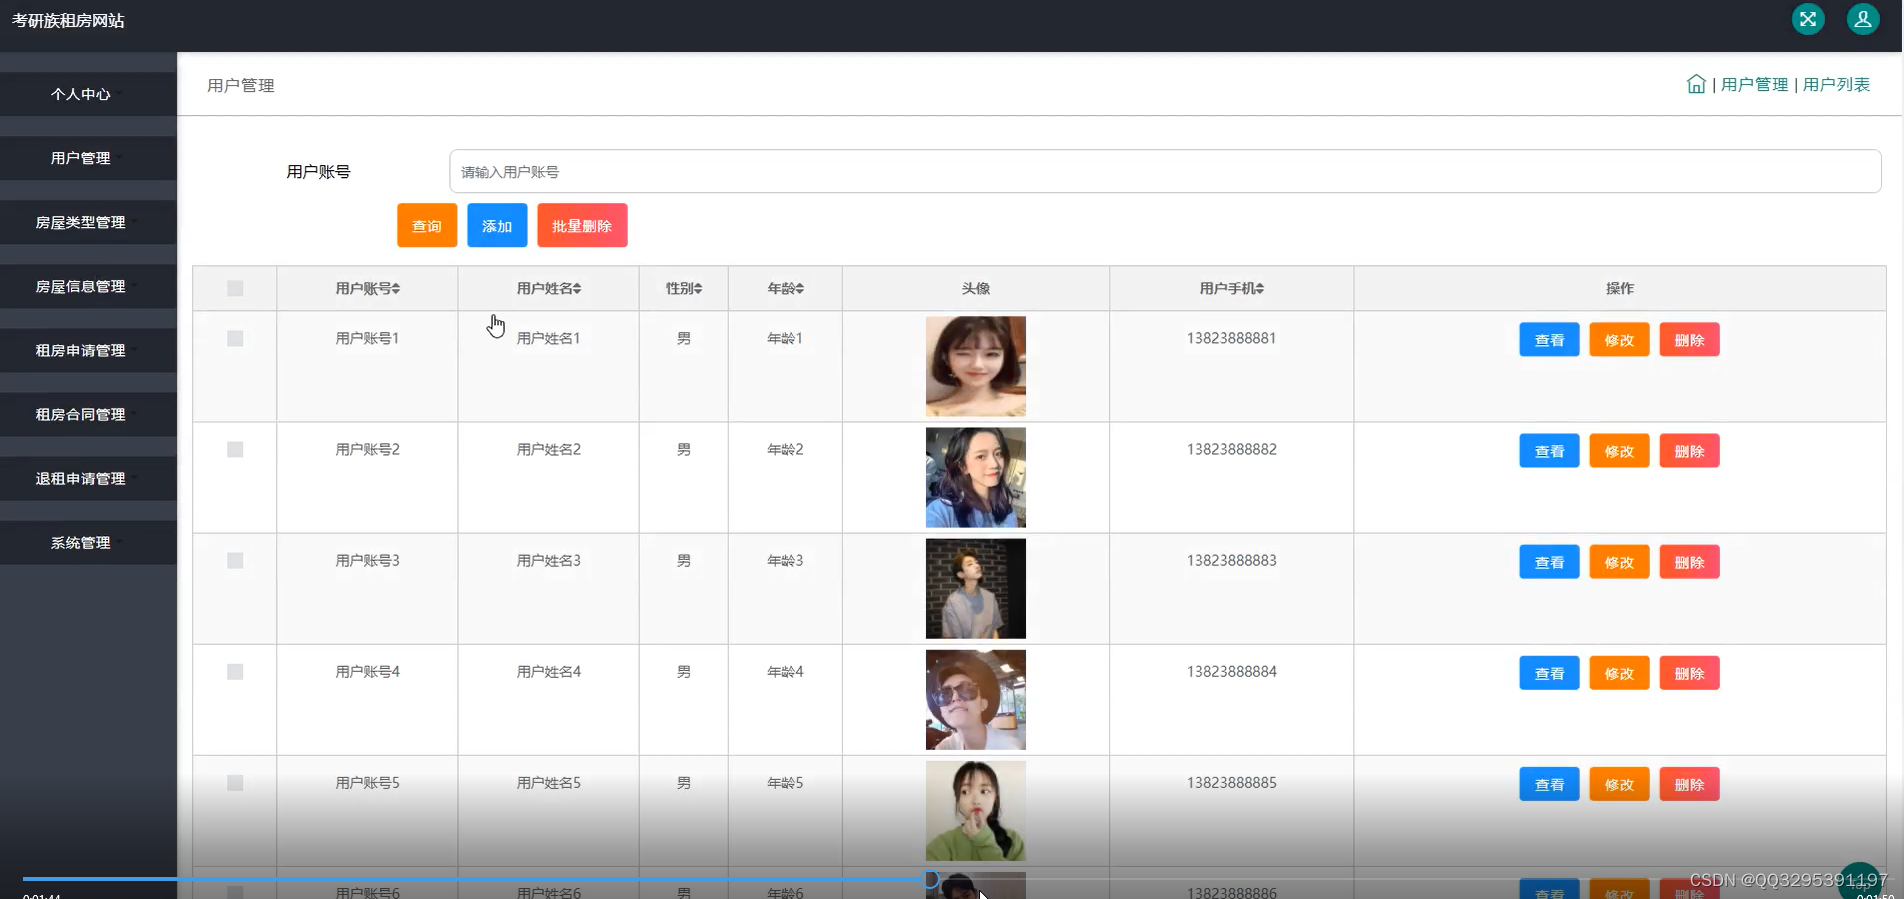Expand 租房合同管理 sidebar menu
Screen dimensions: 1904x899
(88, 414)
